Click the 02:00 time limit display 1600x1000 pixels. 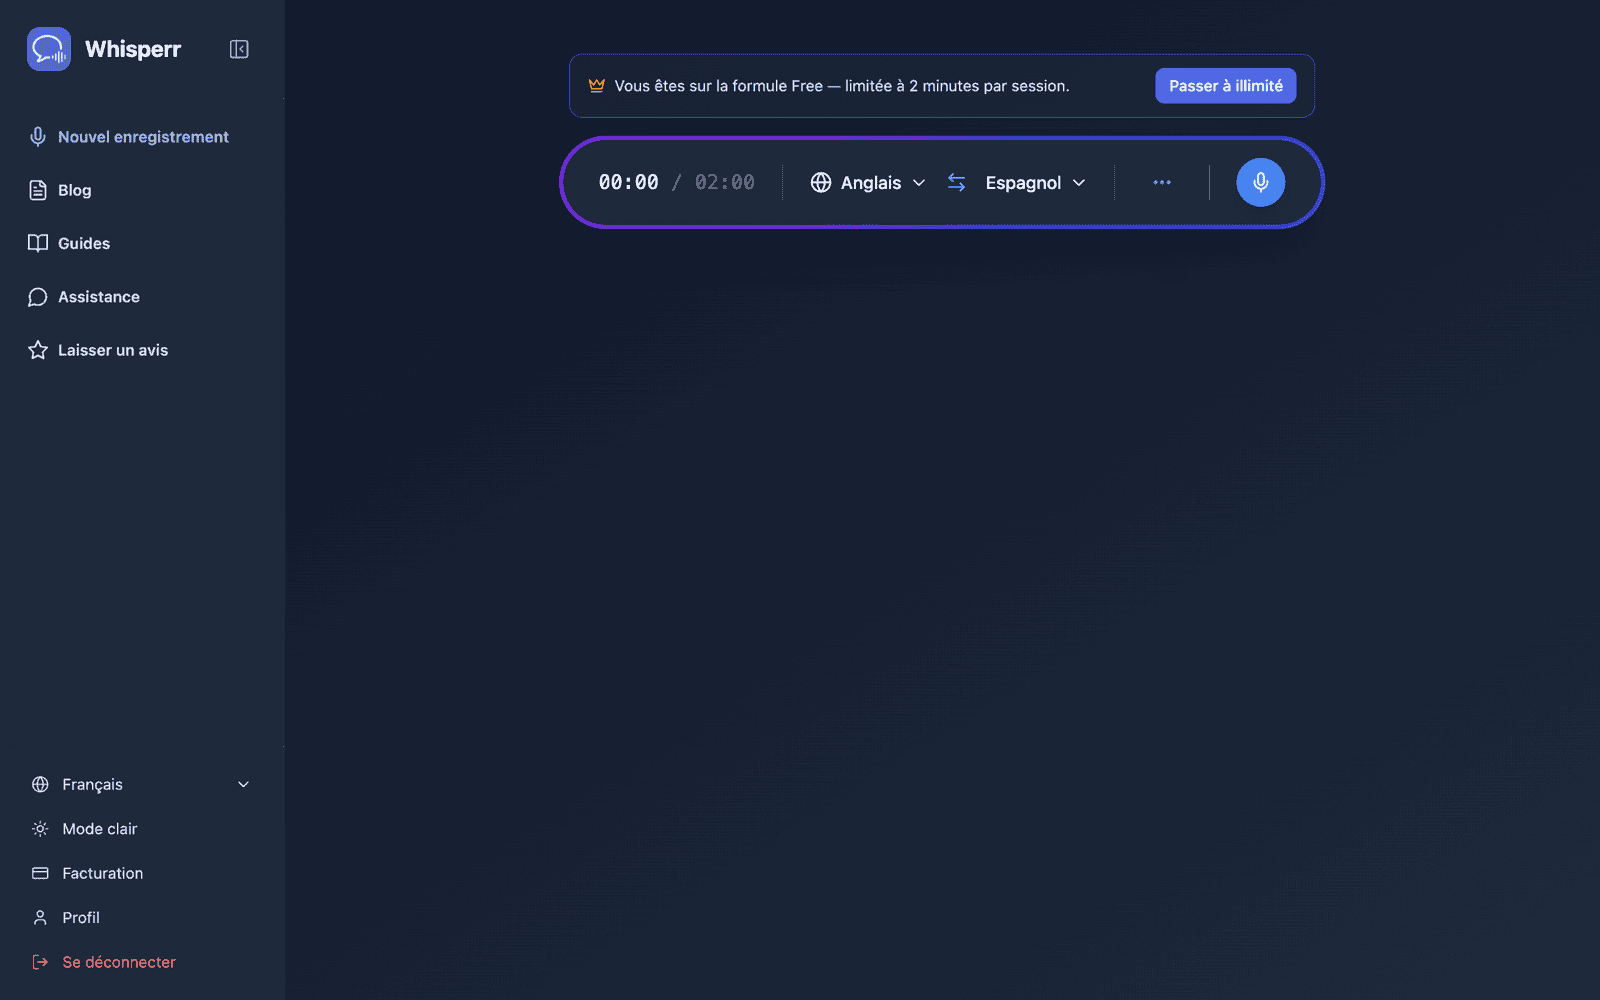725,182
